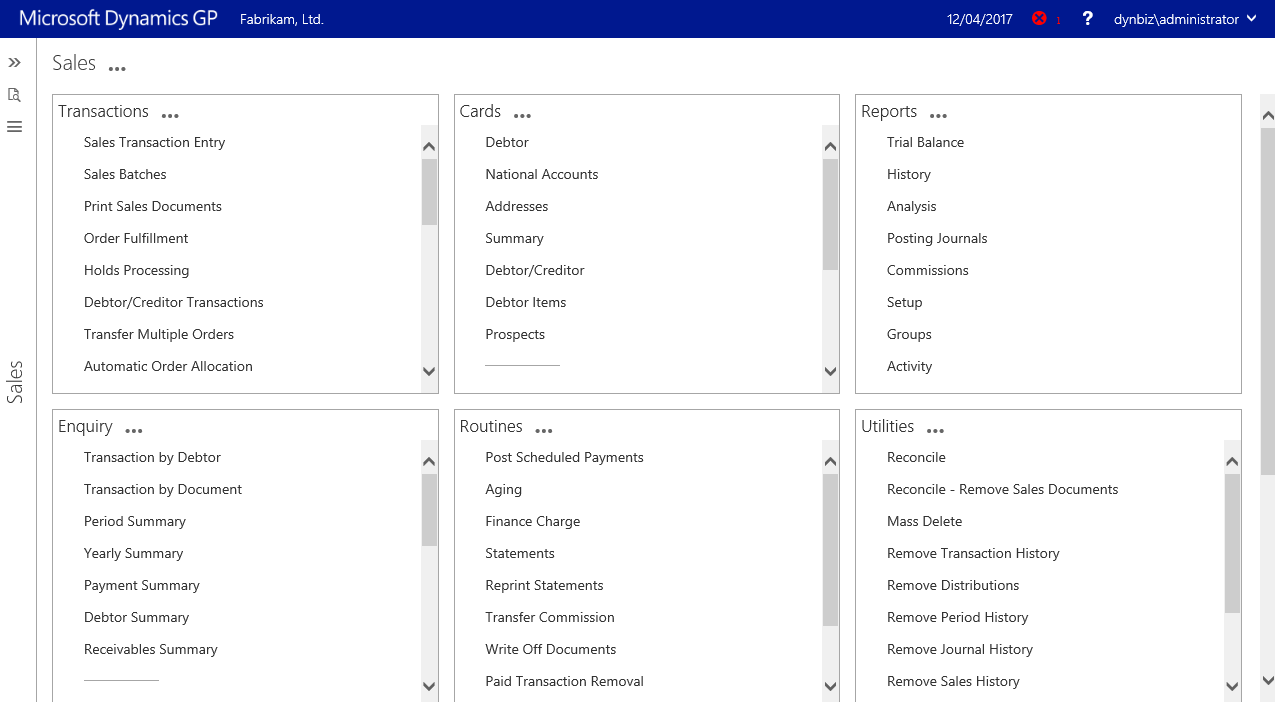Viewport: 1275px width, 702px height.
Task: Open the Transactions panel ellipsis menu
Action: coord(170,116)
